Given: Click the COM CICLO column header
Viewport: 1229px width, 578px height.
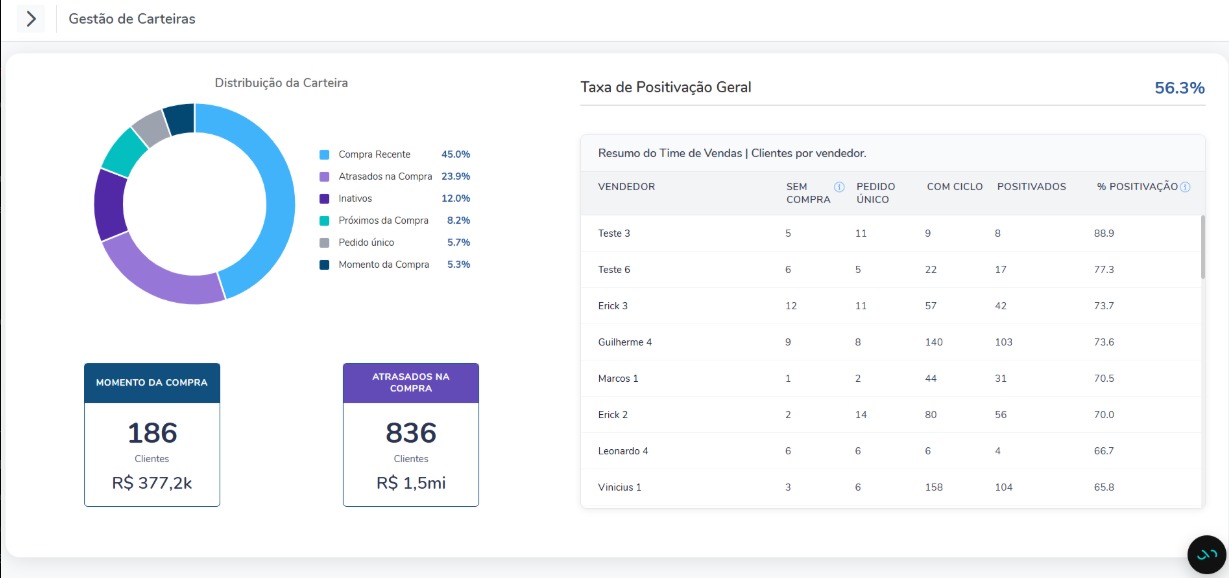Looking at the screenshot, I should [954, 187].
